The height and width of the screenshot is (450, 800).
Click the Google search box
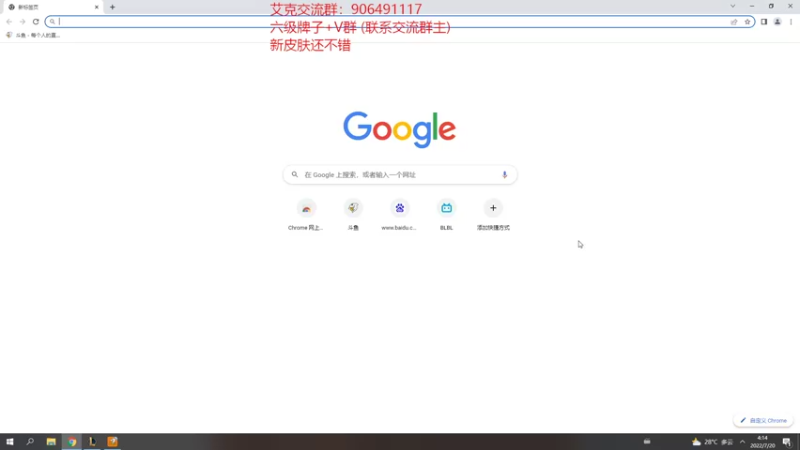400,174
